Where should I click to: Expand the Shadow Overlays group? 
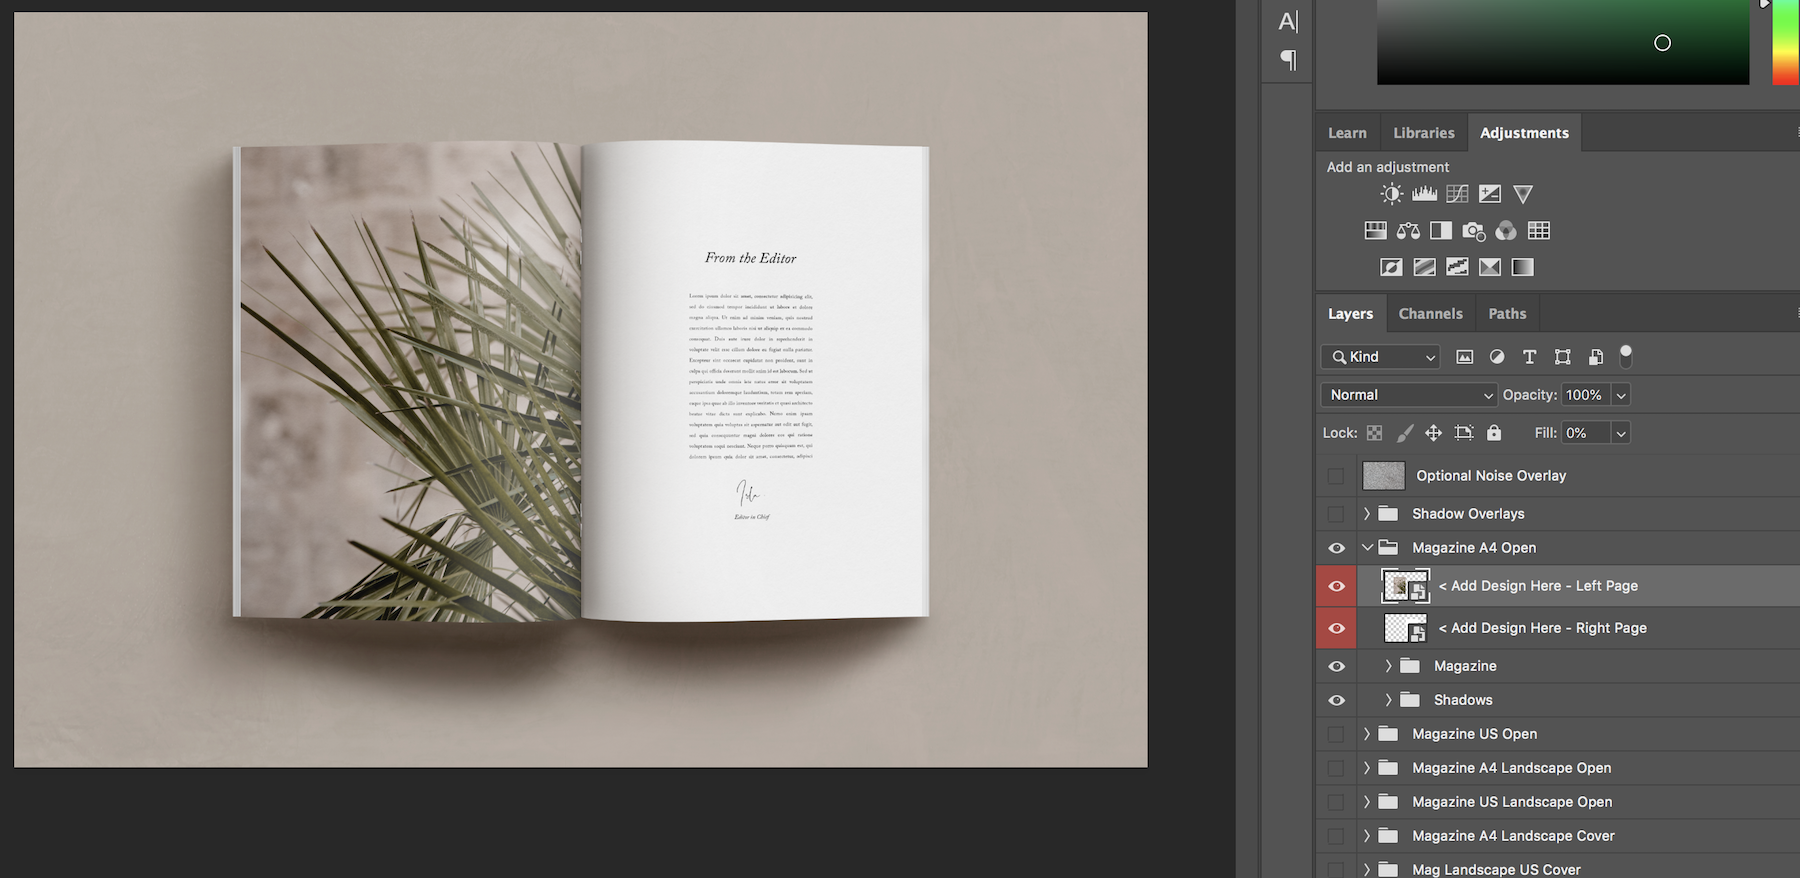(1367, 514)
